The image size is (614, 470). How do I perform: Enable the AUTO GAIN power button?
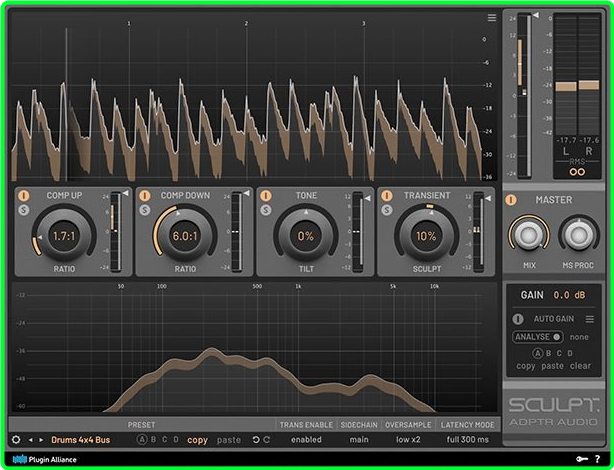point(518,319)
